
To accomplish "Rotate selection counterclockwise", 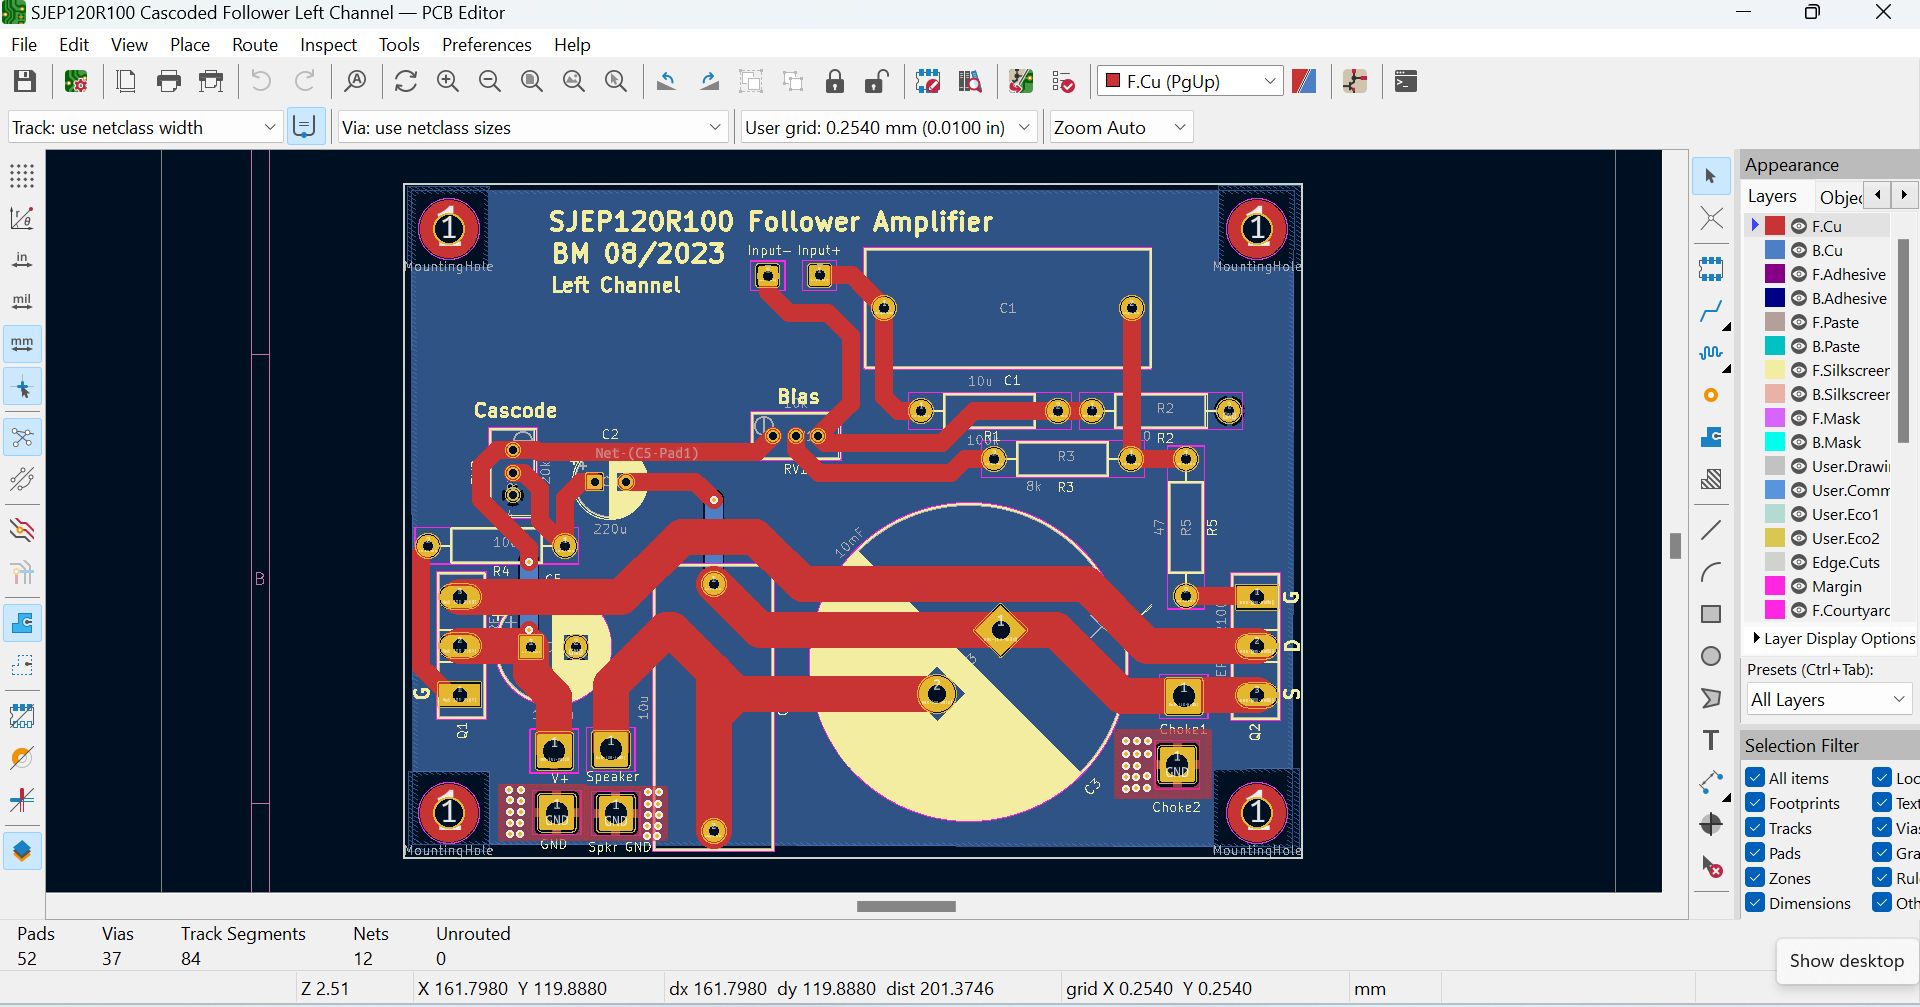I will pyautogui.click(x=666, y=82).
